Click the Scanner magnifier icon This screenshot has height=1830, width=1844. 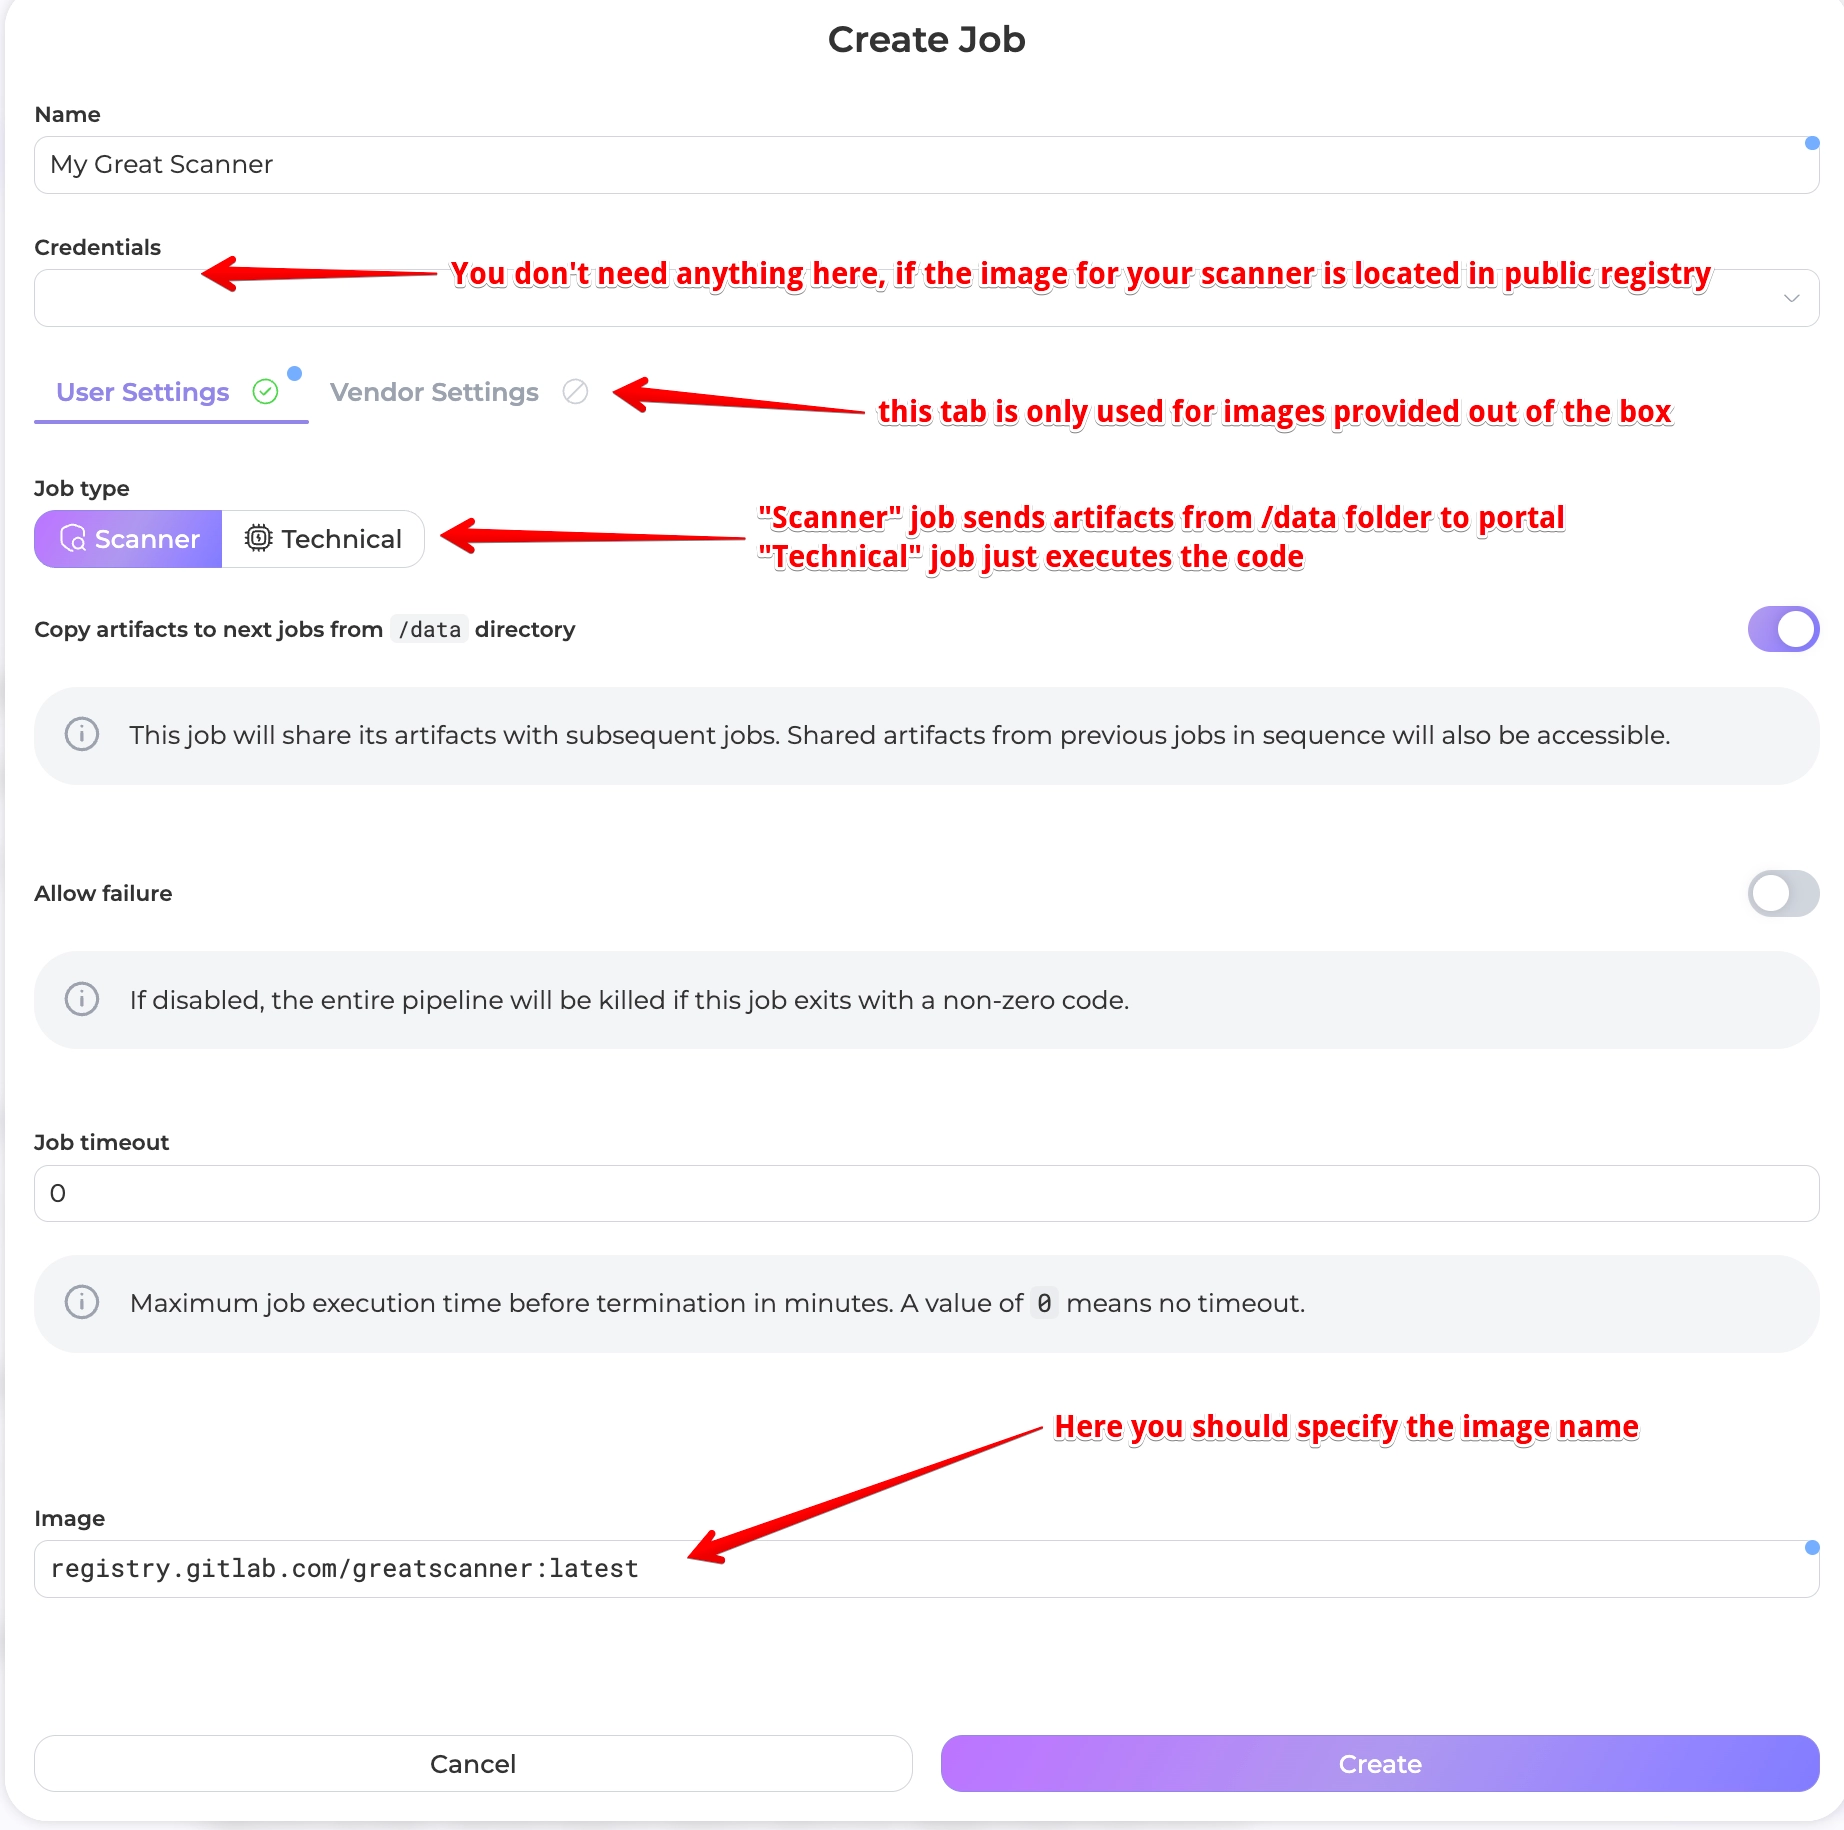[73, 539]
